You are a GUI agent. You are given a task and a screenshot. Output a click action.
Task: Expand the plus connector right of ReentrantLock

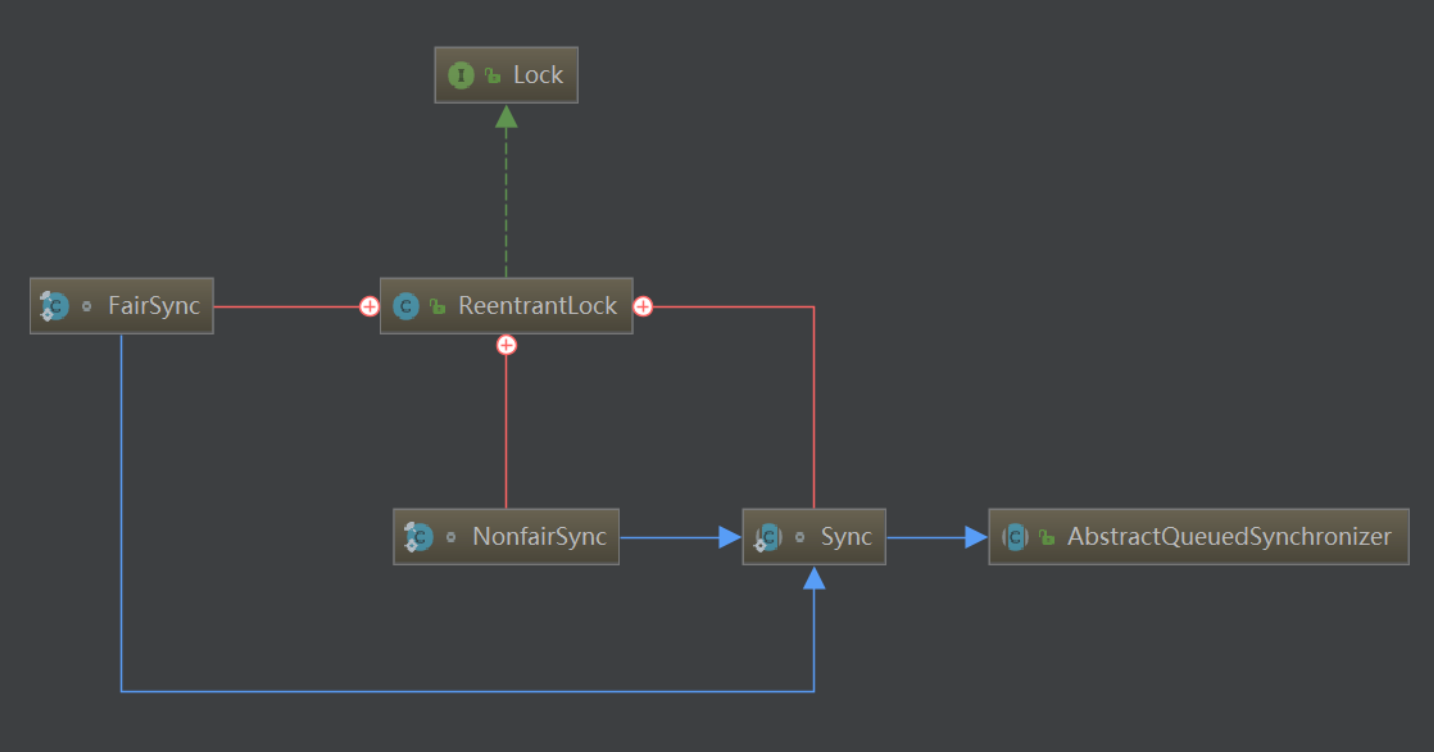point(643,306)
